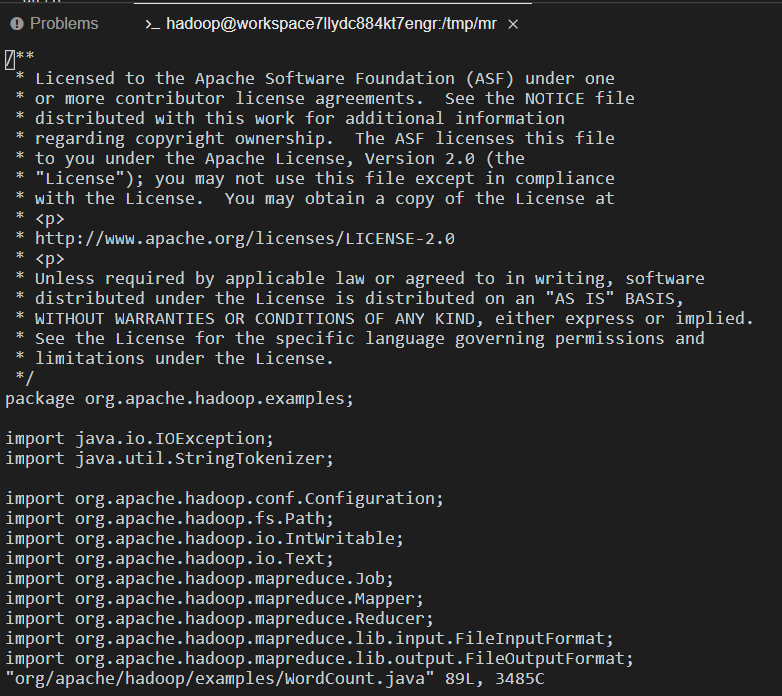Click the IntWritable import line
782x696 pixels.
point(204,538)
